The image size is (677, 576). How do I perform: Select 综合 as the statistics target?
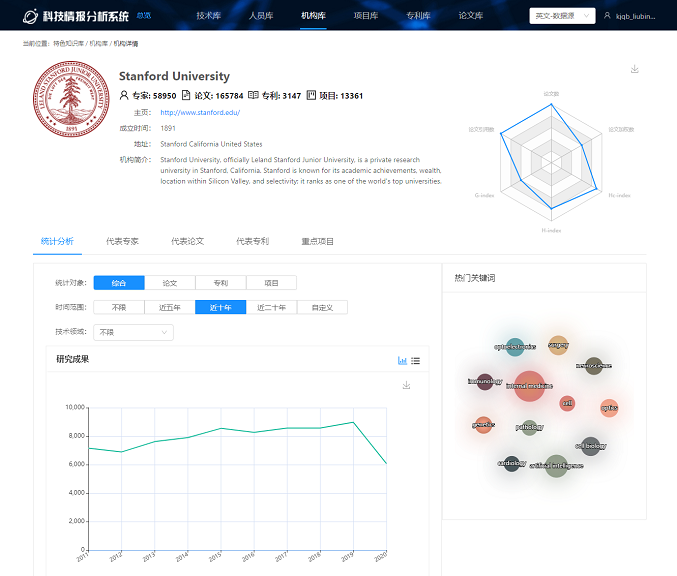(119, 283)
